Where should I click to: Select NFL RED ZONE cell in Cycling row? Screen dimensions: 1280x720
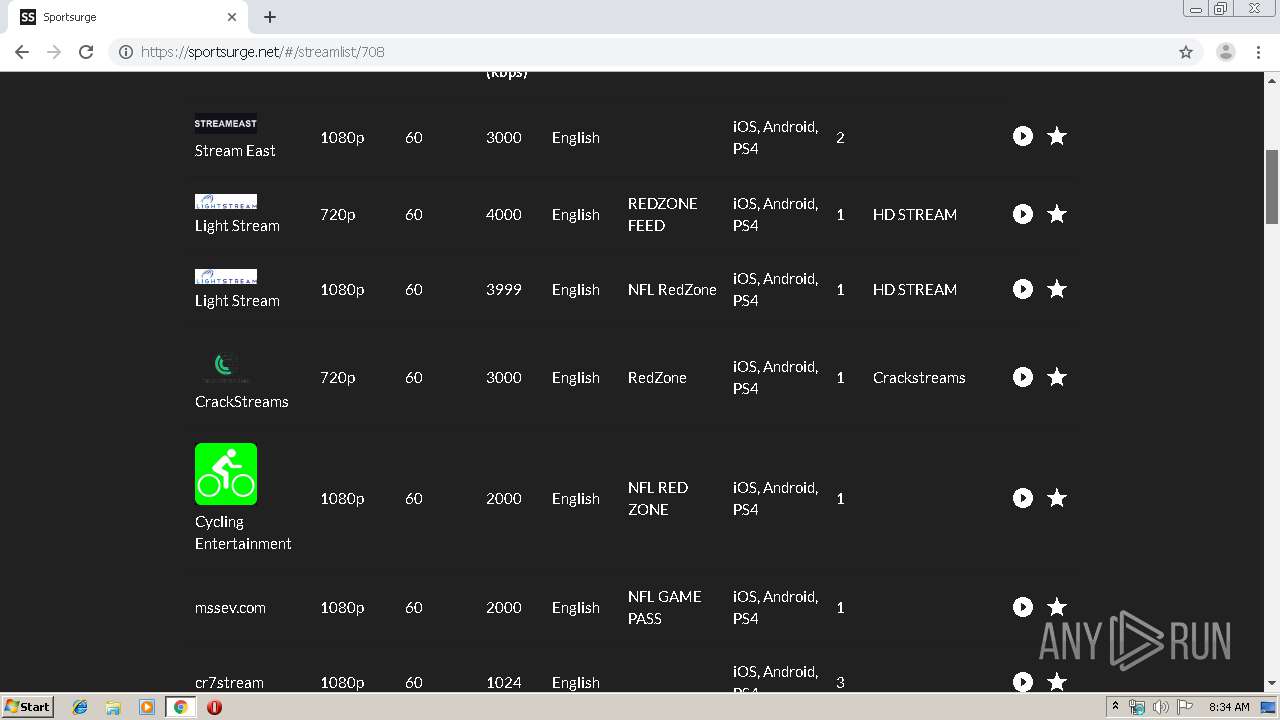(658, 499)
